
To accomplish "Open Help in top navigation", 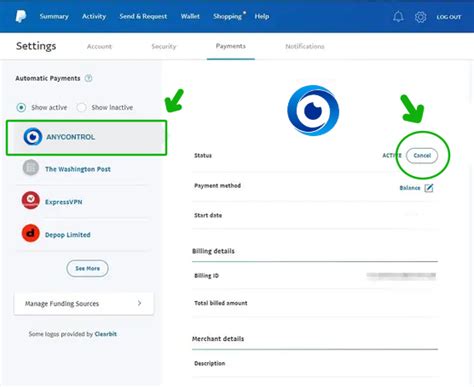I will [x=262, y=16].
